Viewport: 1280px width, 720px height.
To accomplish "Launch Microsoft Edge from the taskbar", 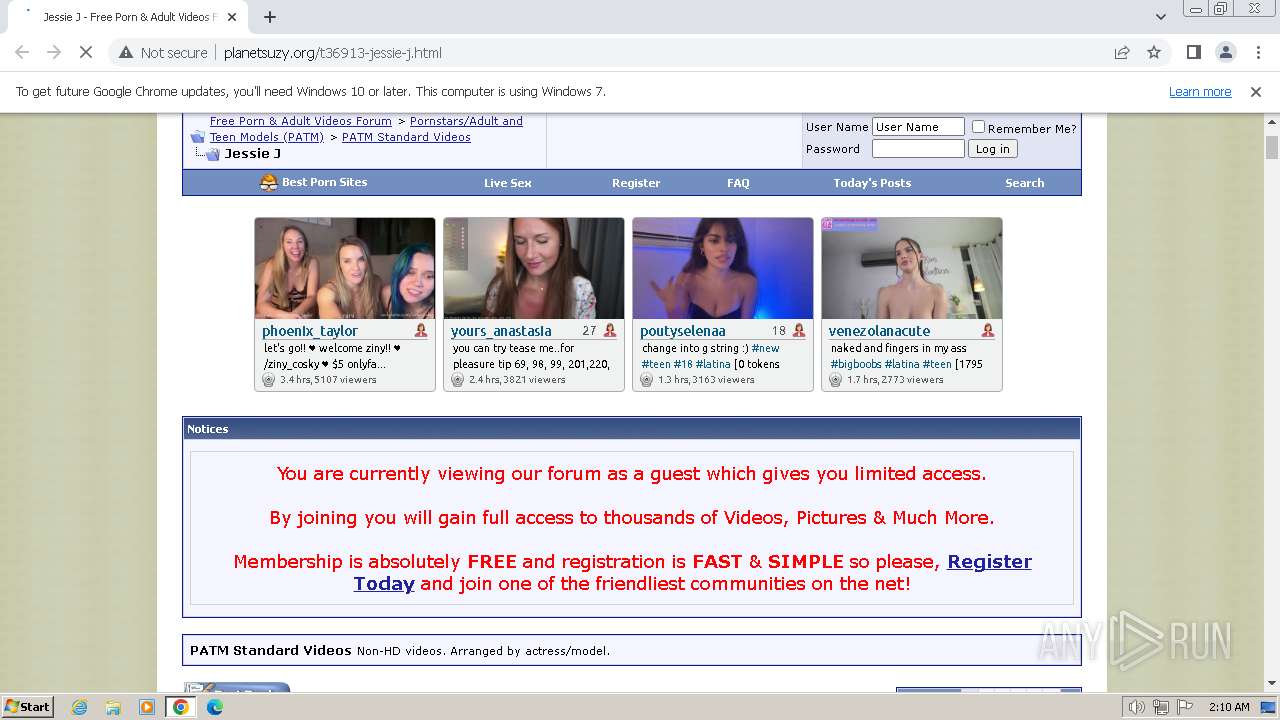I will tap(215, 707).
